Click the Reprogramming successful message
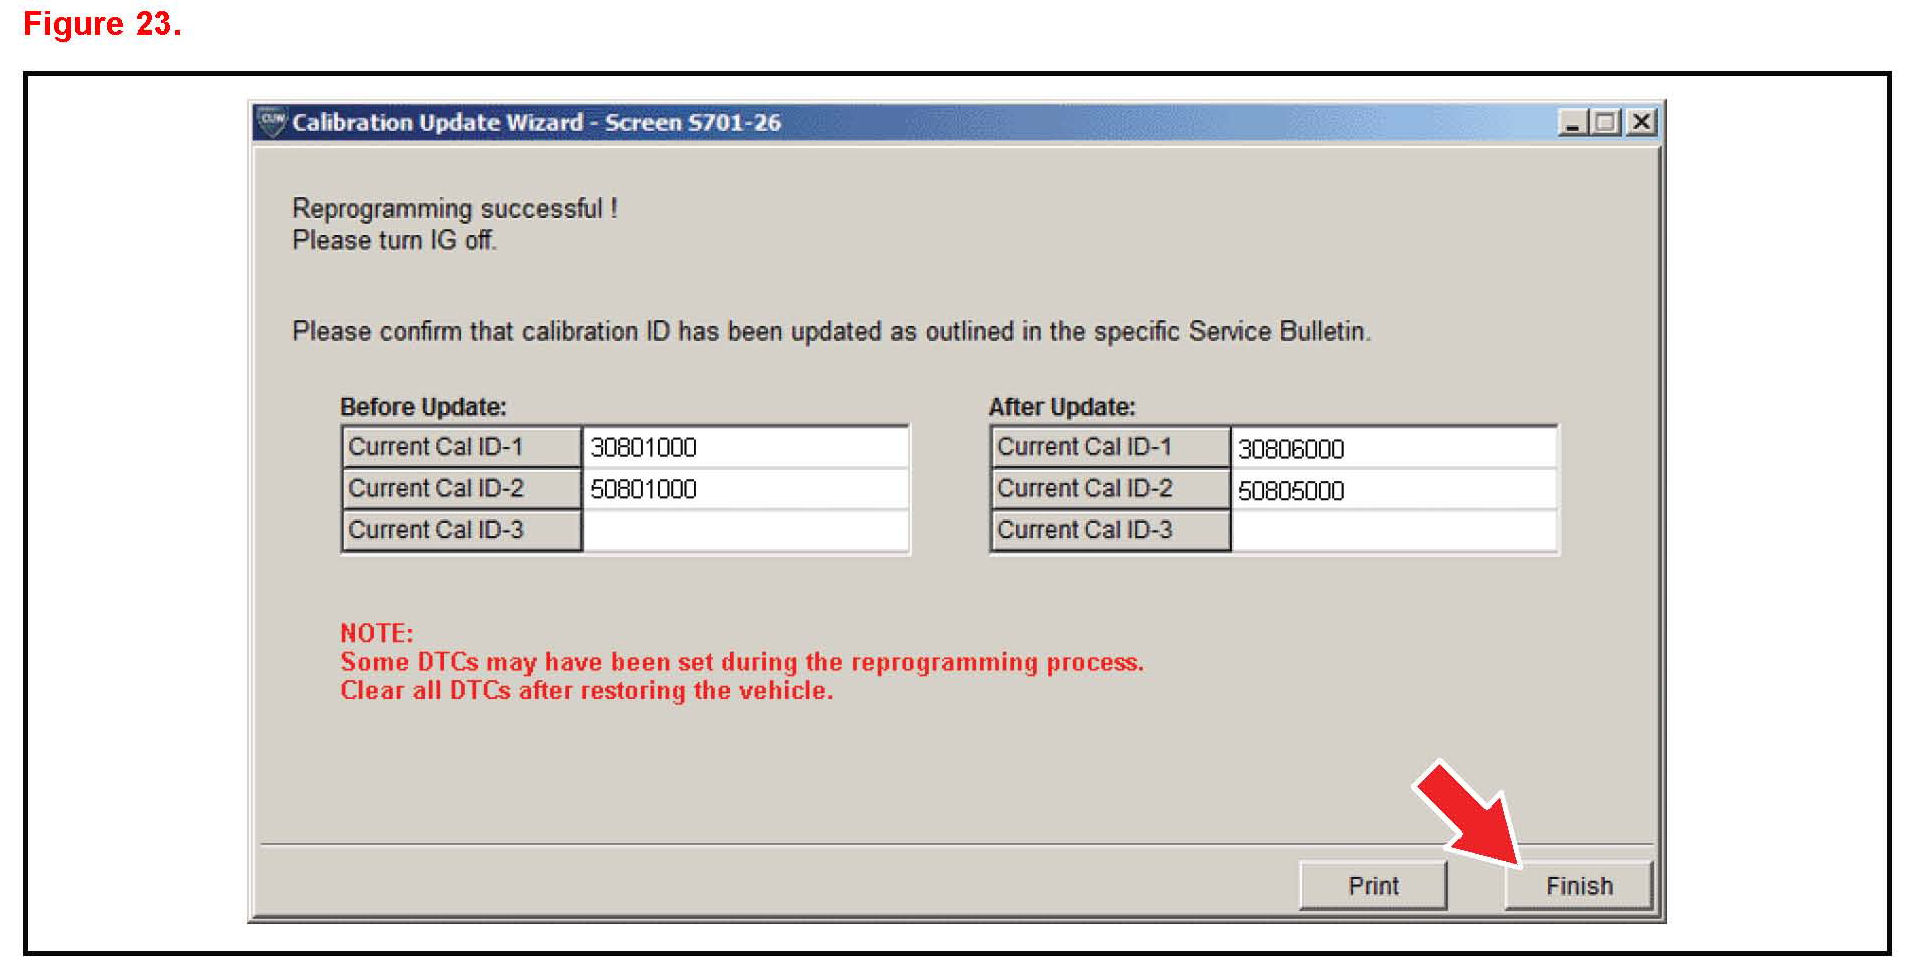1914x968 pixels. [454, 209]
